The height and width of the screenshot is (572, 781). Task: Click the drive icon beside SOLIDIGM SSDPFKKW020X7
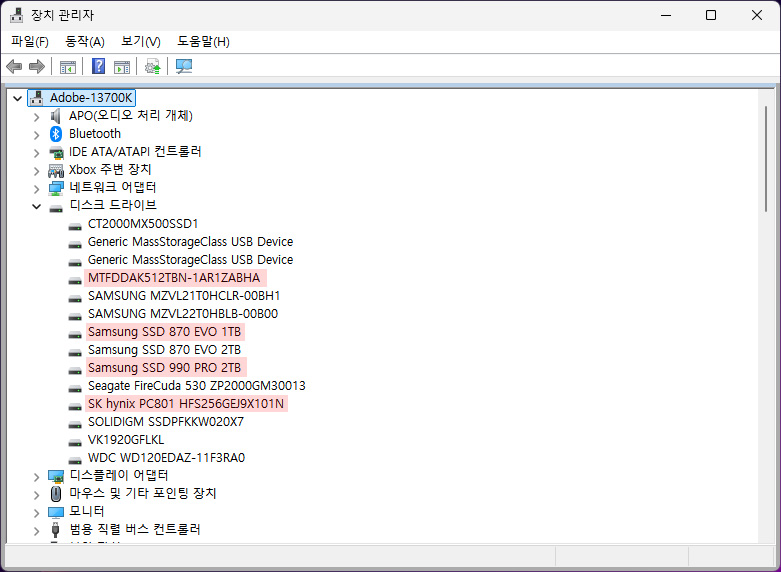click(75, 424)
